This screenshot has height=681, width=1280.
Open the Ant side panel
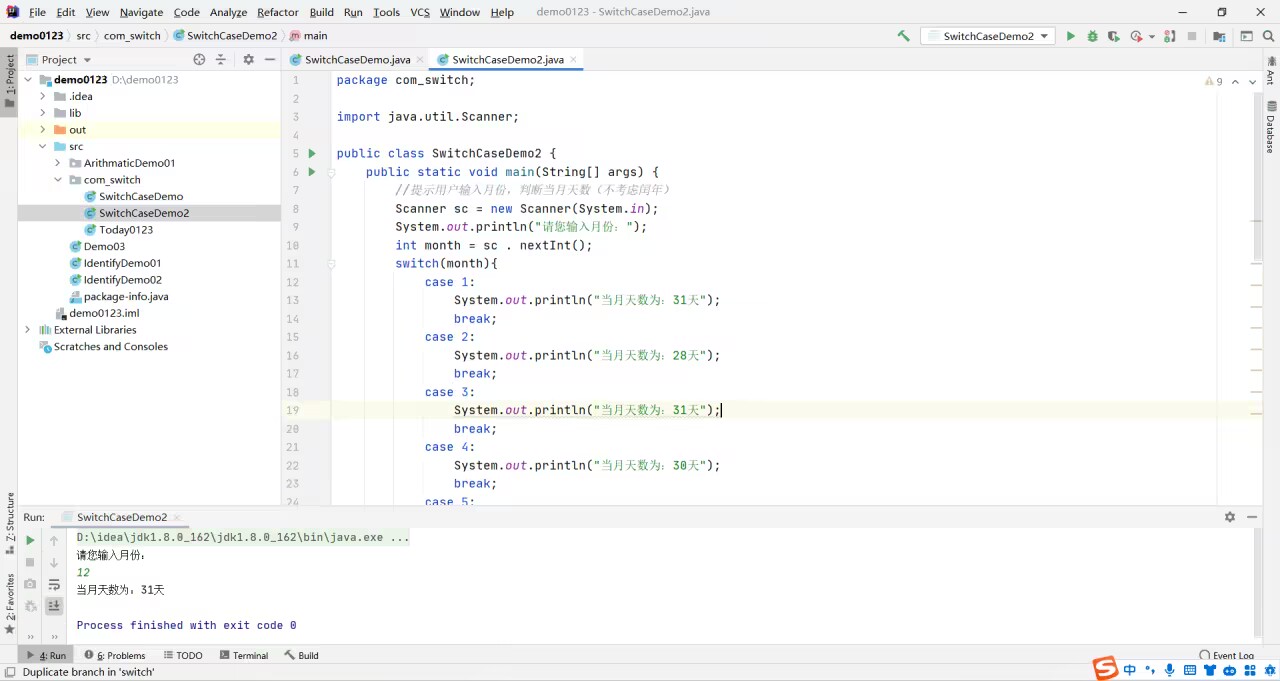click(1271, 71)
